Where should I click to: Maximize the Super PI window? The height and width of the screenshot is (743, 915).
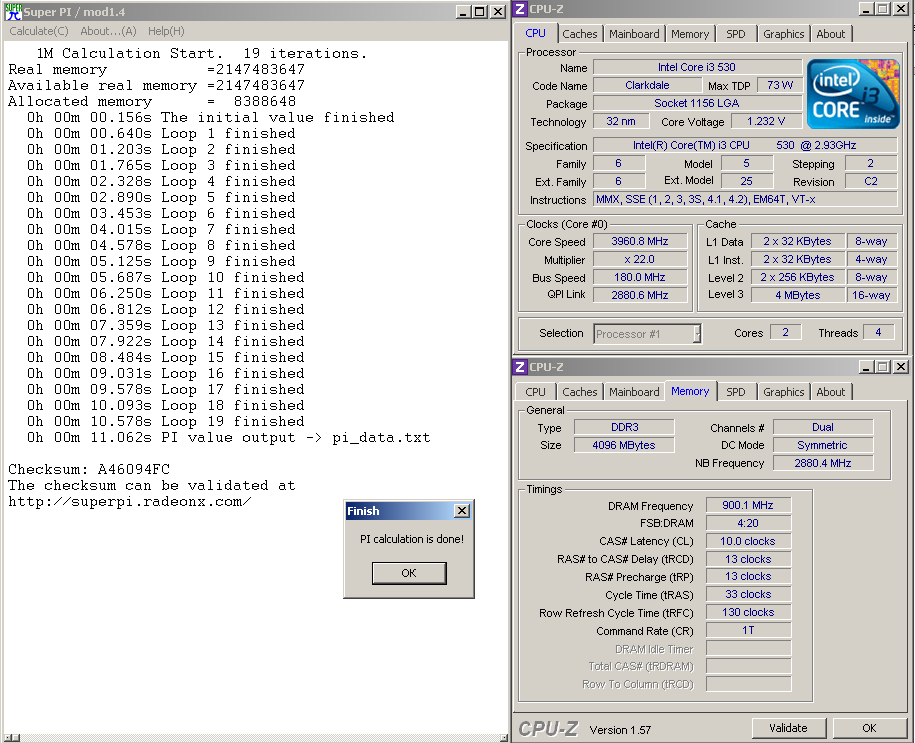point(480,12)
